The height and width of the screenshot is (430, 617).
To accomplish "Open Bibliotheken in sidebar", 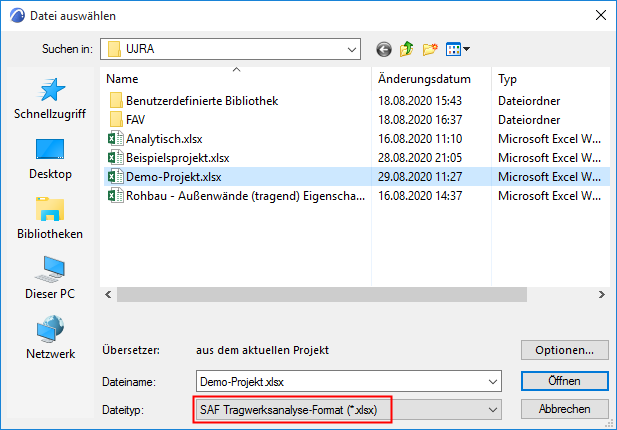I will point(50,218).
